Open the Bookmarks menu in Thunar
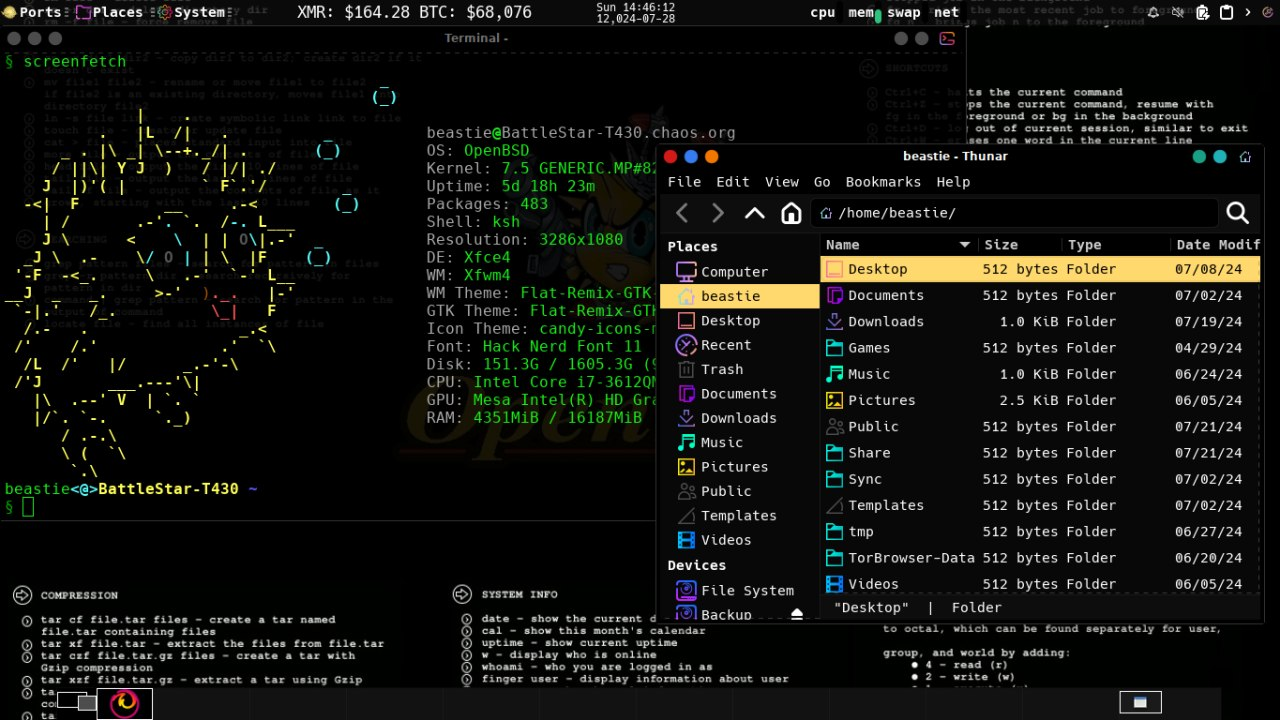The width and height of the screenshot is (1280, 720). tap(883, 182)
